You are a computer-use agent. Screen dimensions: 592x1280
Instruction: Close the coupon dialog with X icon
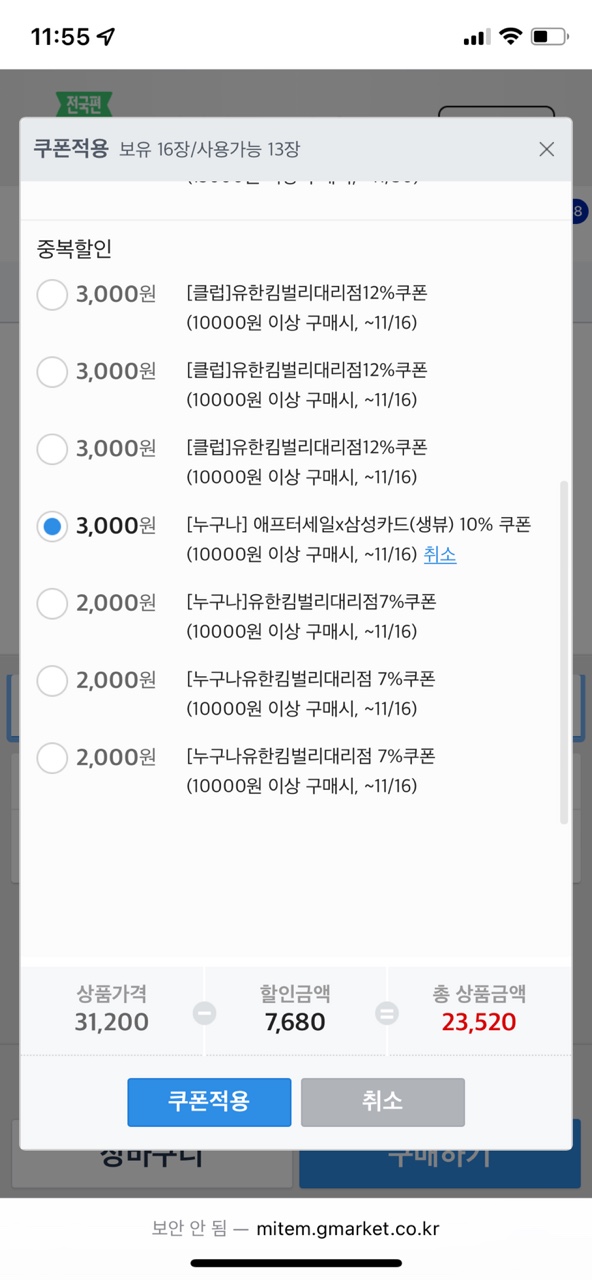point(546,150)
